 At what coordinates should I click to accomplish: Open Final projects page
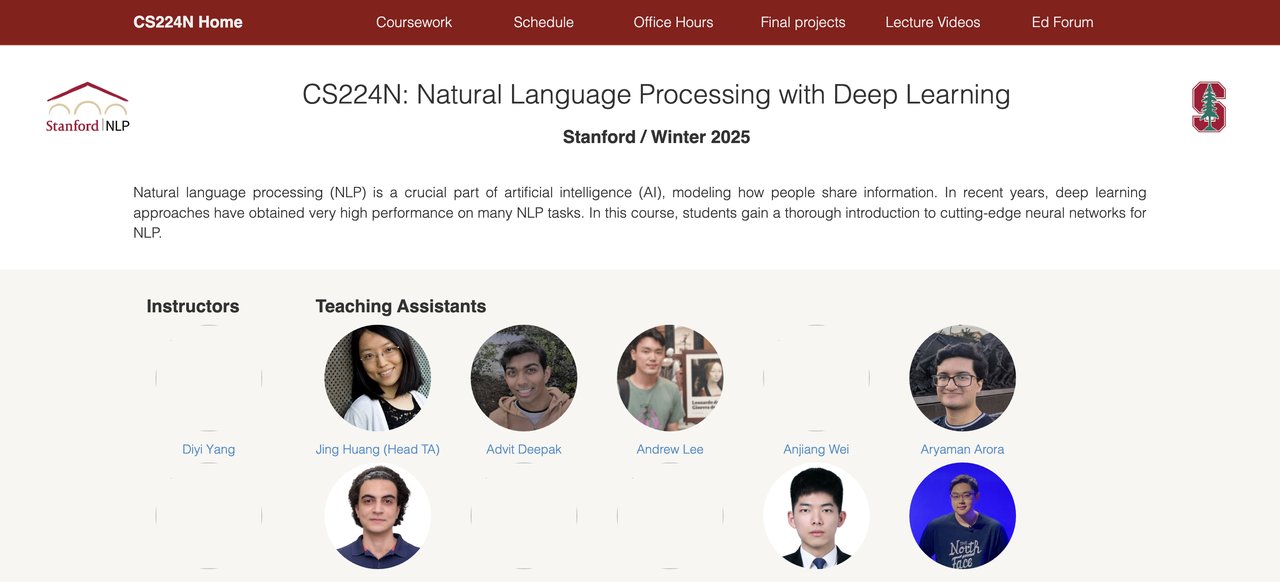[802, 22]
